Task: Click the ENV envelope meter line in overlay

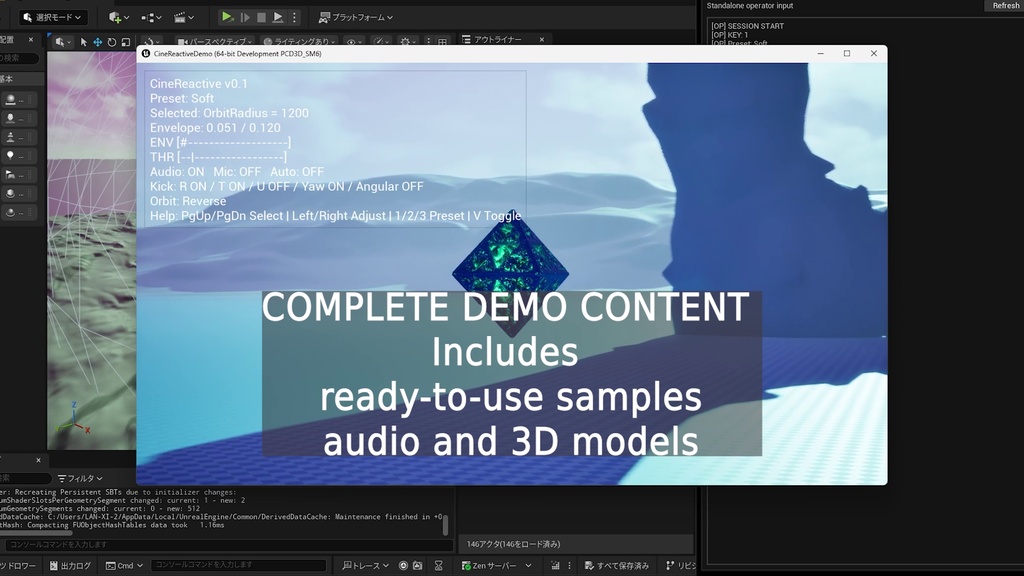Action: [220, 142]
